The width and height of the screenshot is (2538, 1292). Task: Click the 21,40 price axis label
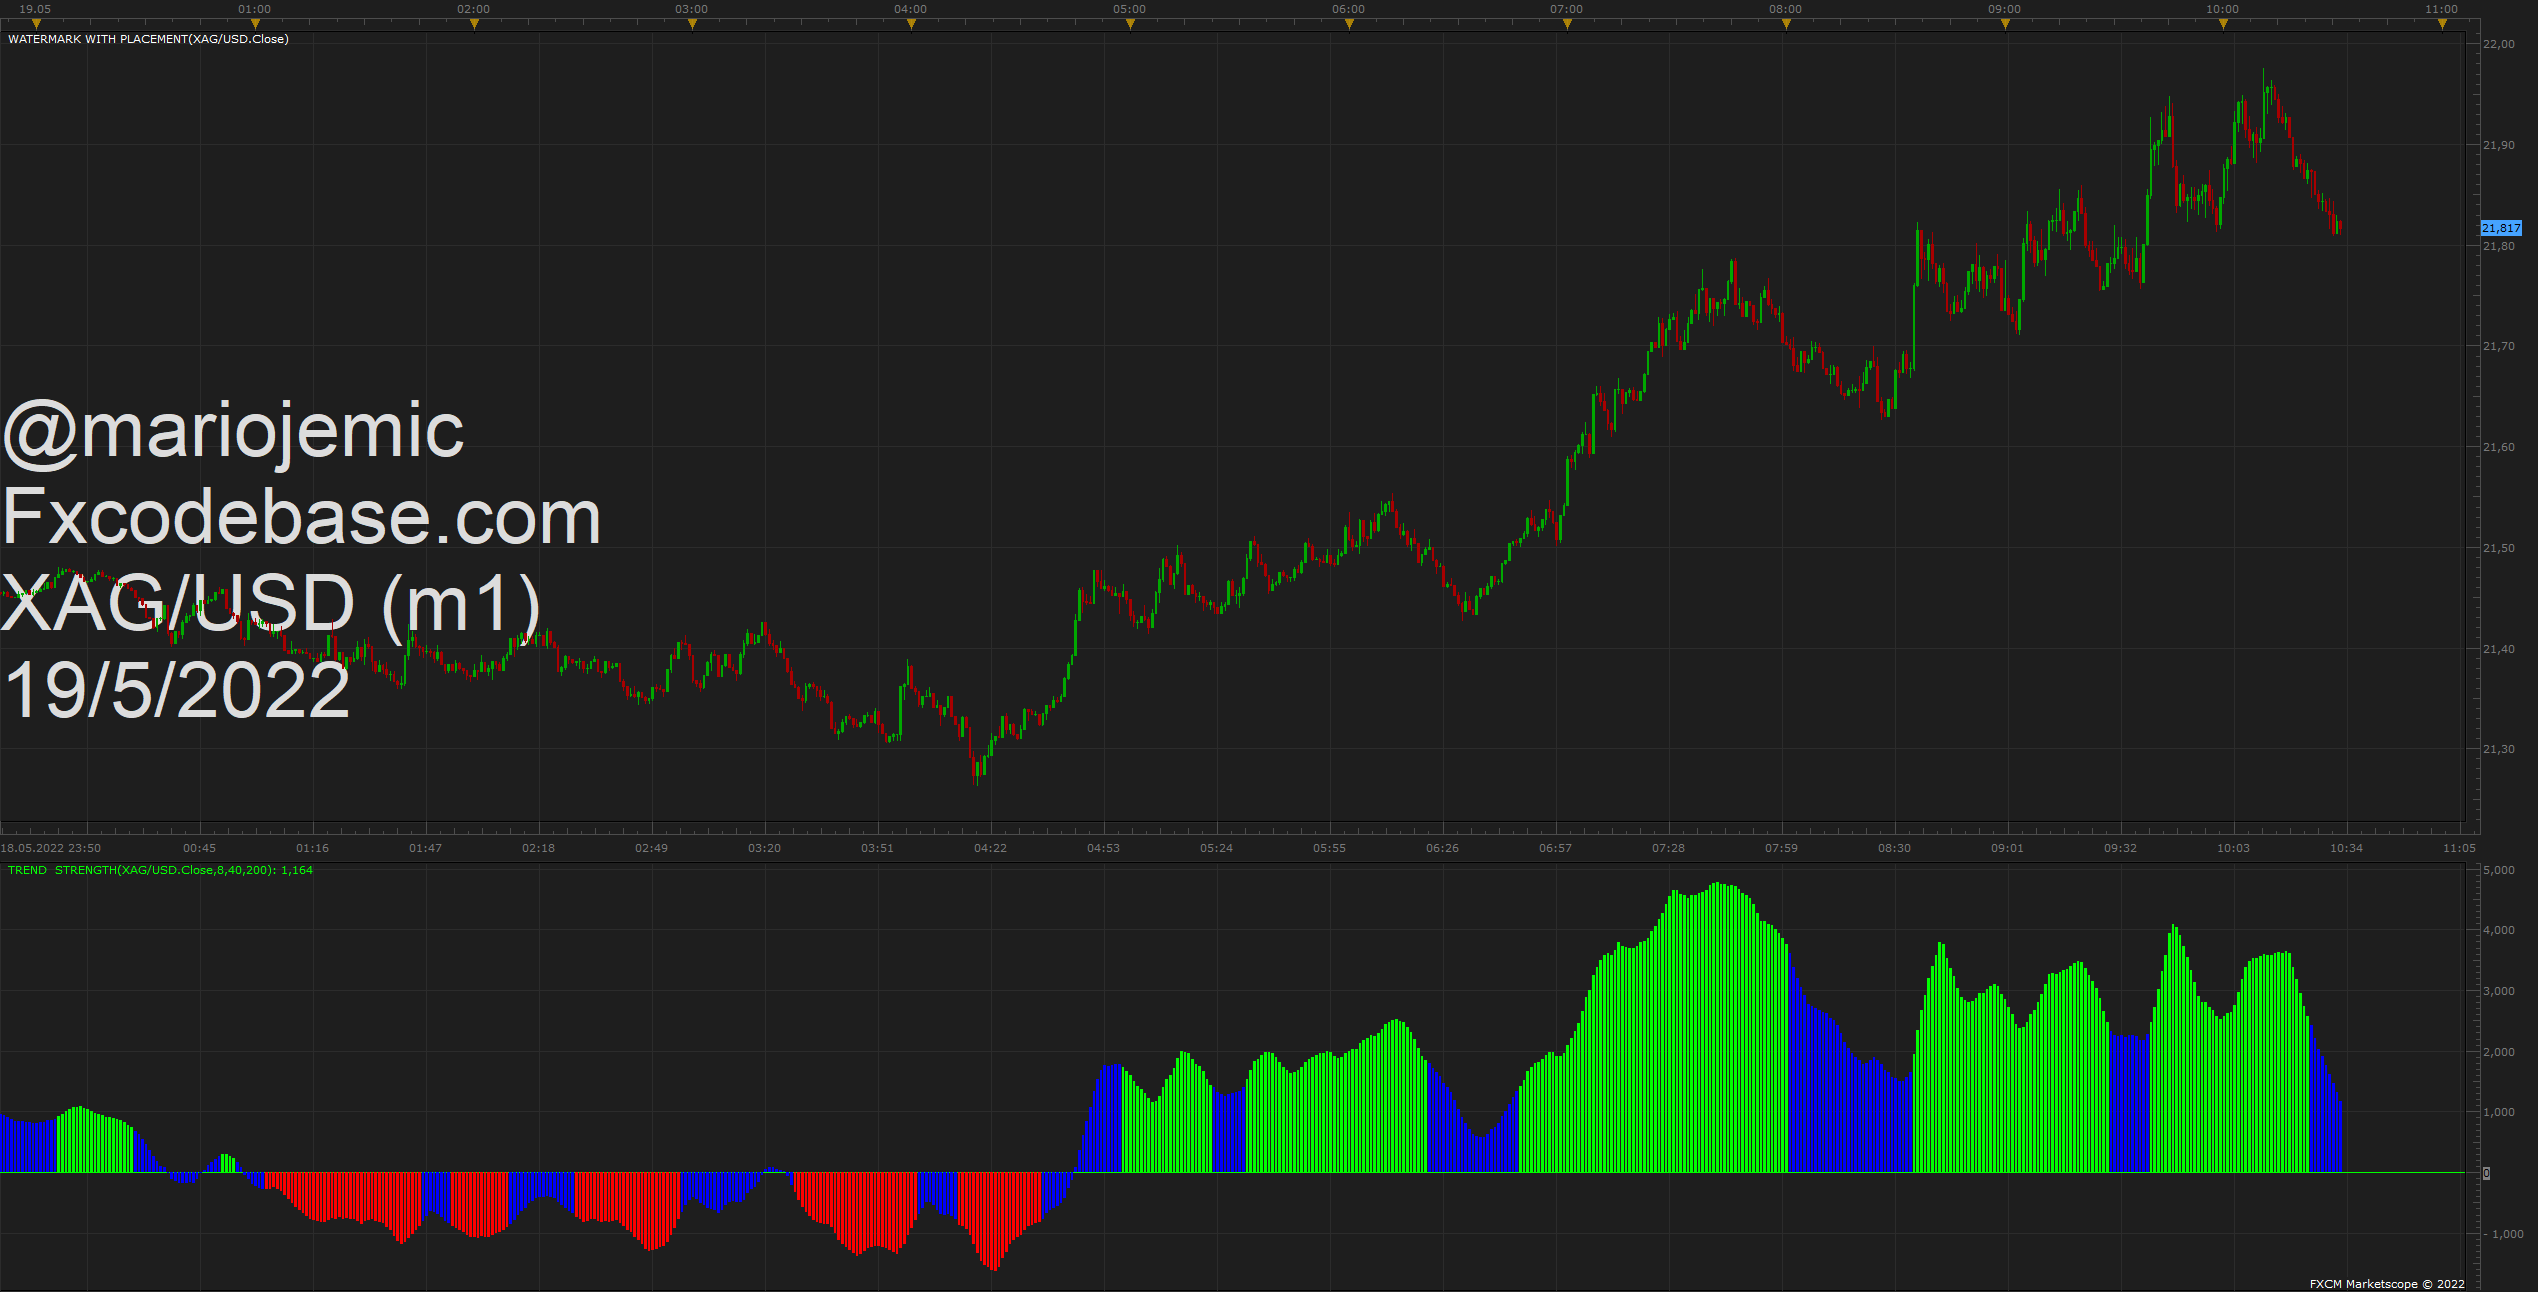pos(2499,649)
